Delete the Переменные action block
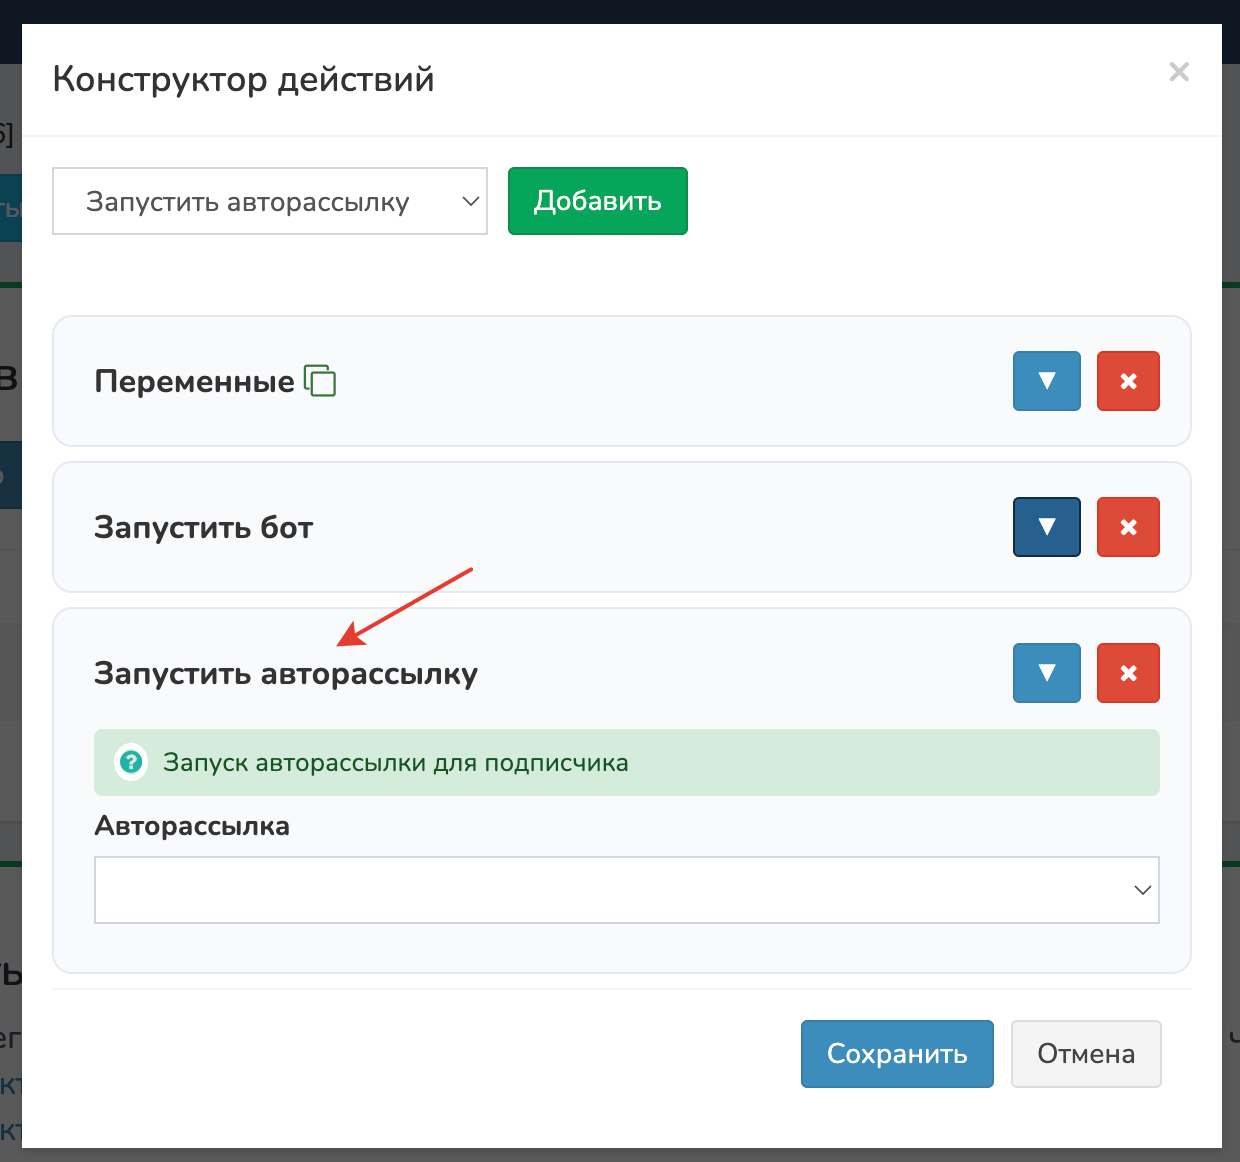This screenshot has width=1240, height=1162. (x=1128, y=381)
